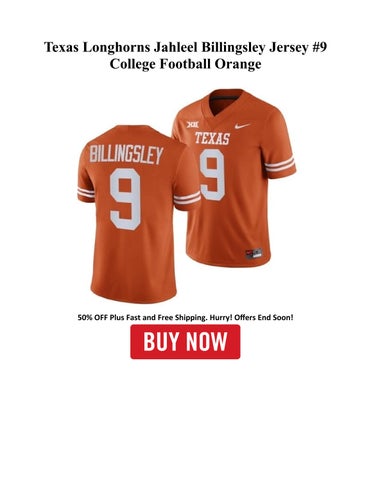
Task: Click the TEXAS wordmark on front jersey
Action: [212, 138]
